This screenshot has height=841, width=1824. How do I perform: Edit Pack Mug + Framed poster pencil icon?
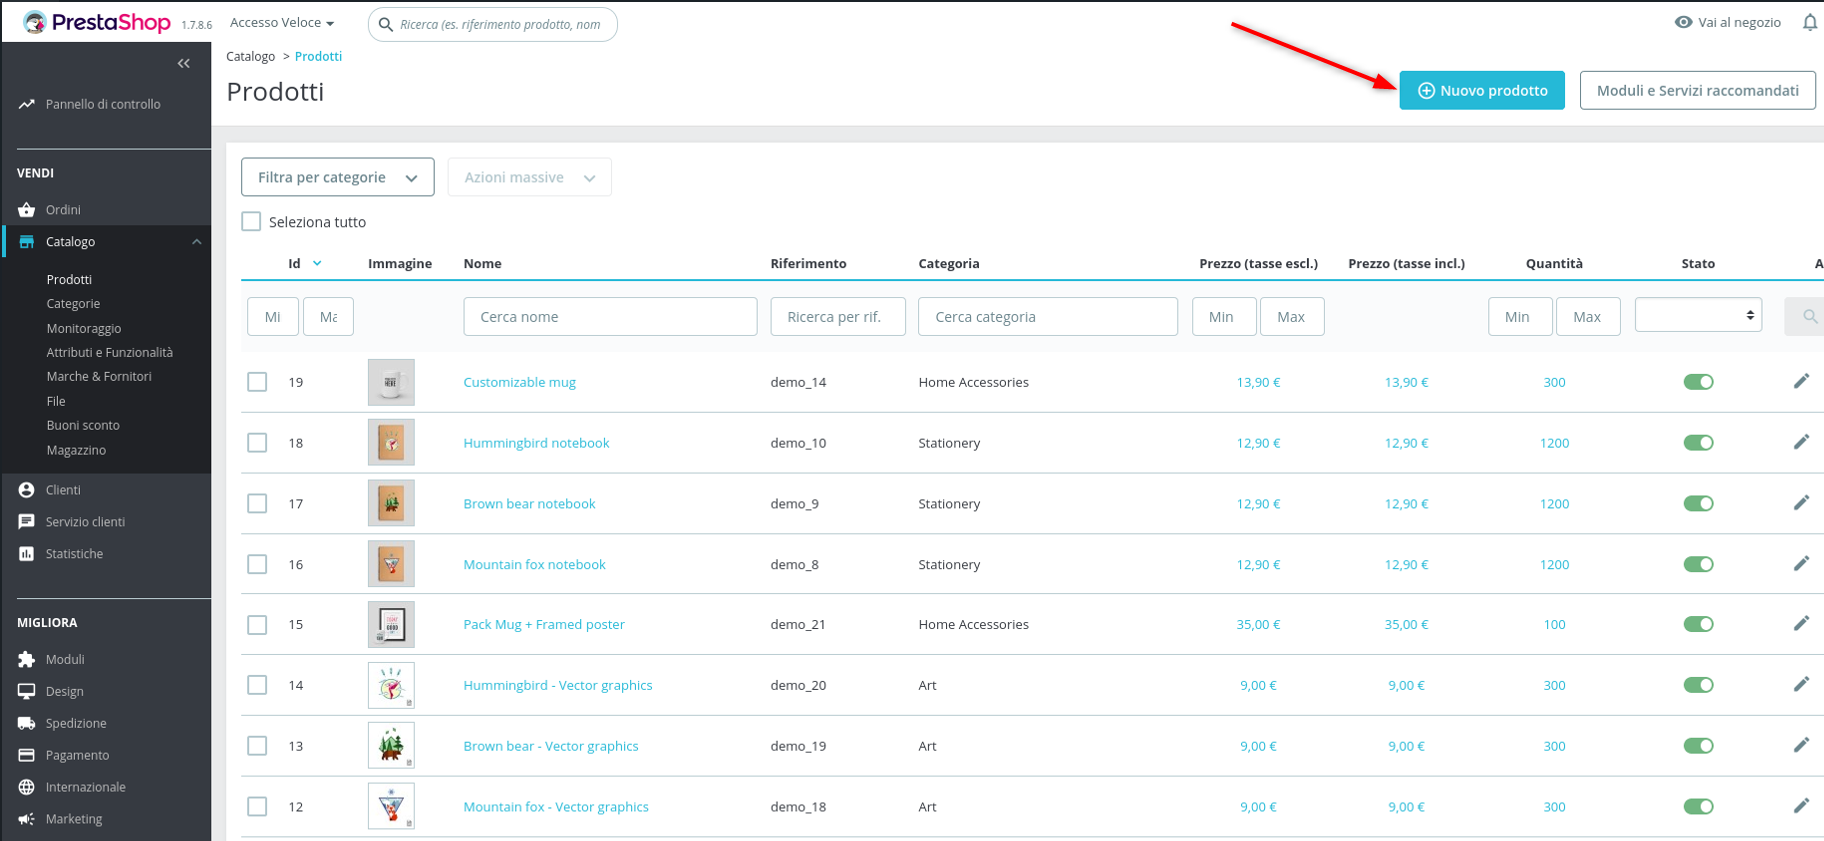point(1801,624)
